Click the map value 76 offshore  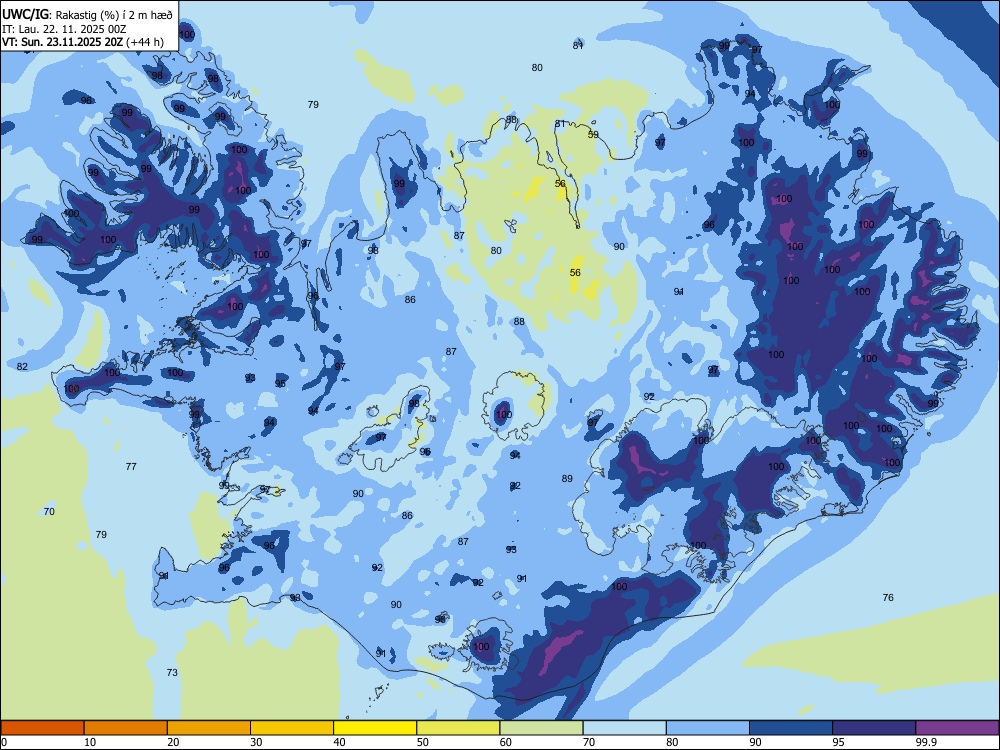(888, 598)
